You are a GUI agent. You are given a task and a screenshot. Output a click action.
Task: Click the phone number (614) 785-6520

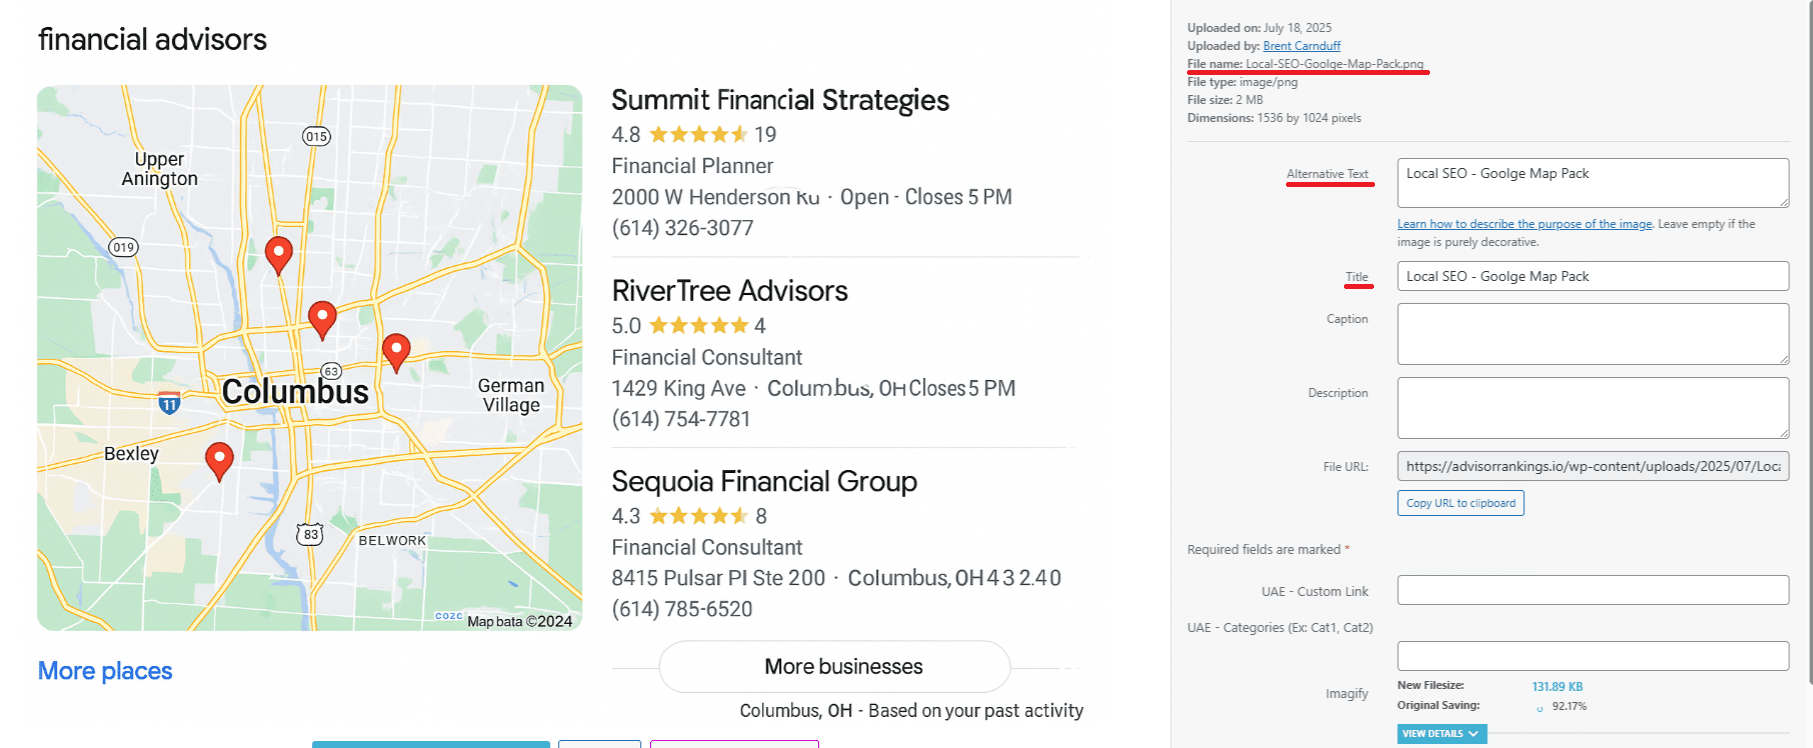point(682,609)
